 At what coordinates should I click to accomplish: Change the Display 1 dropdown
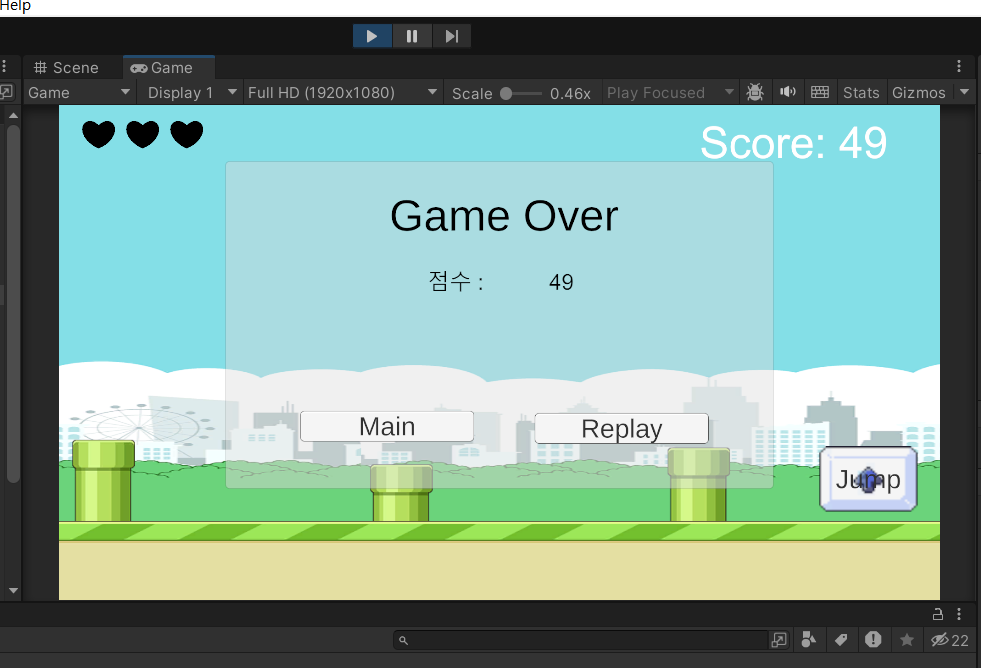point(192,93)
